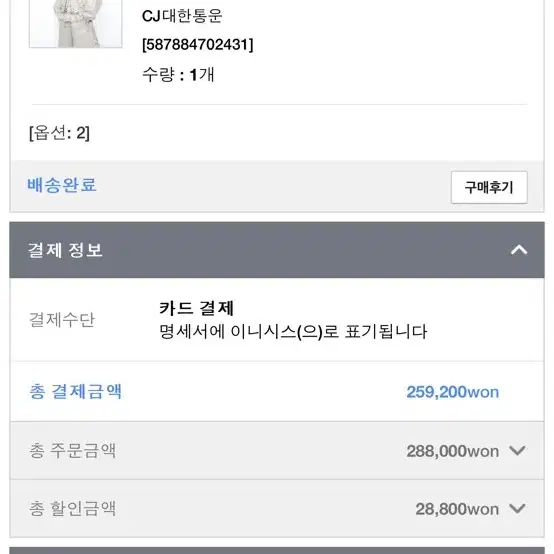Screen dimensions: 554x554
Task: Tap the 총 결제금액 label
Action: [75, 392]
